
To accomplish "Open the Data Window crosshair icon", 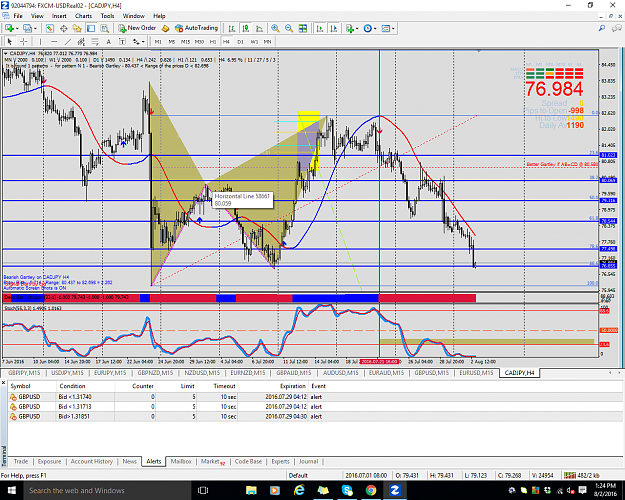I will (x=63, y=28).
